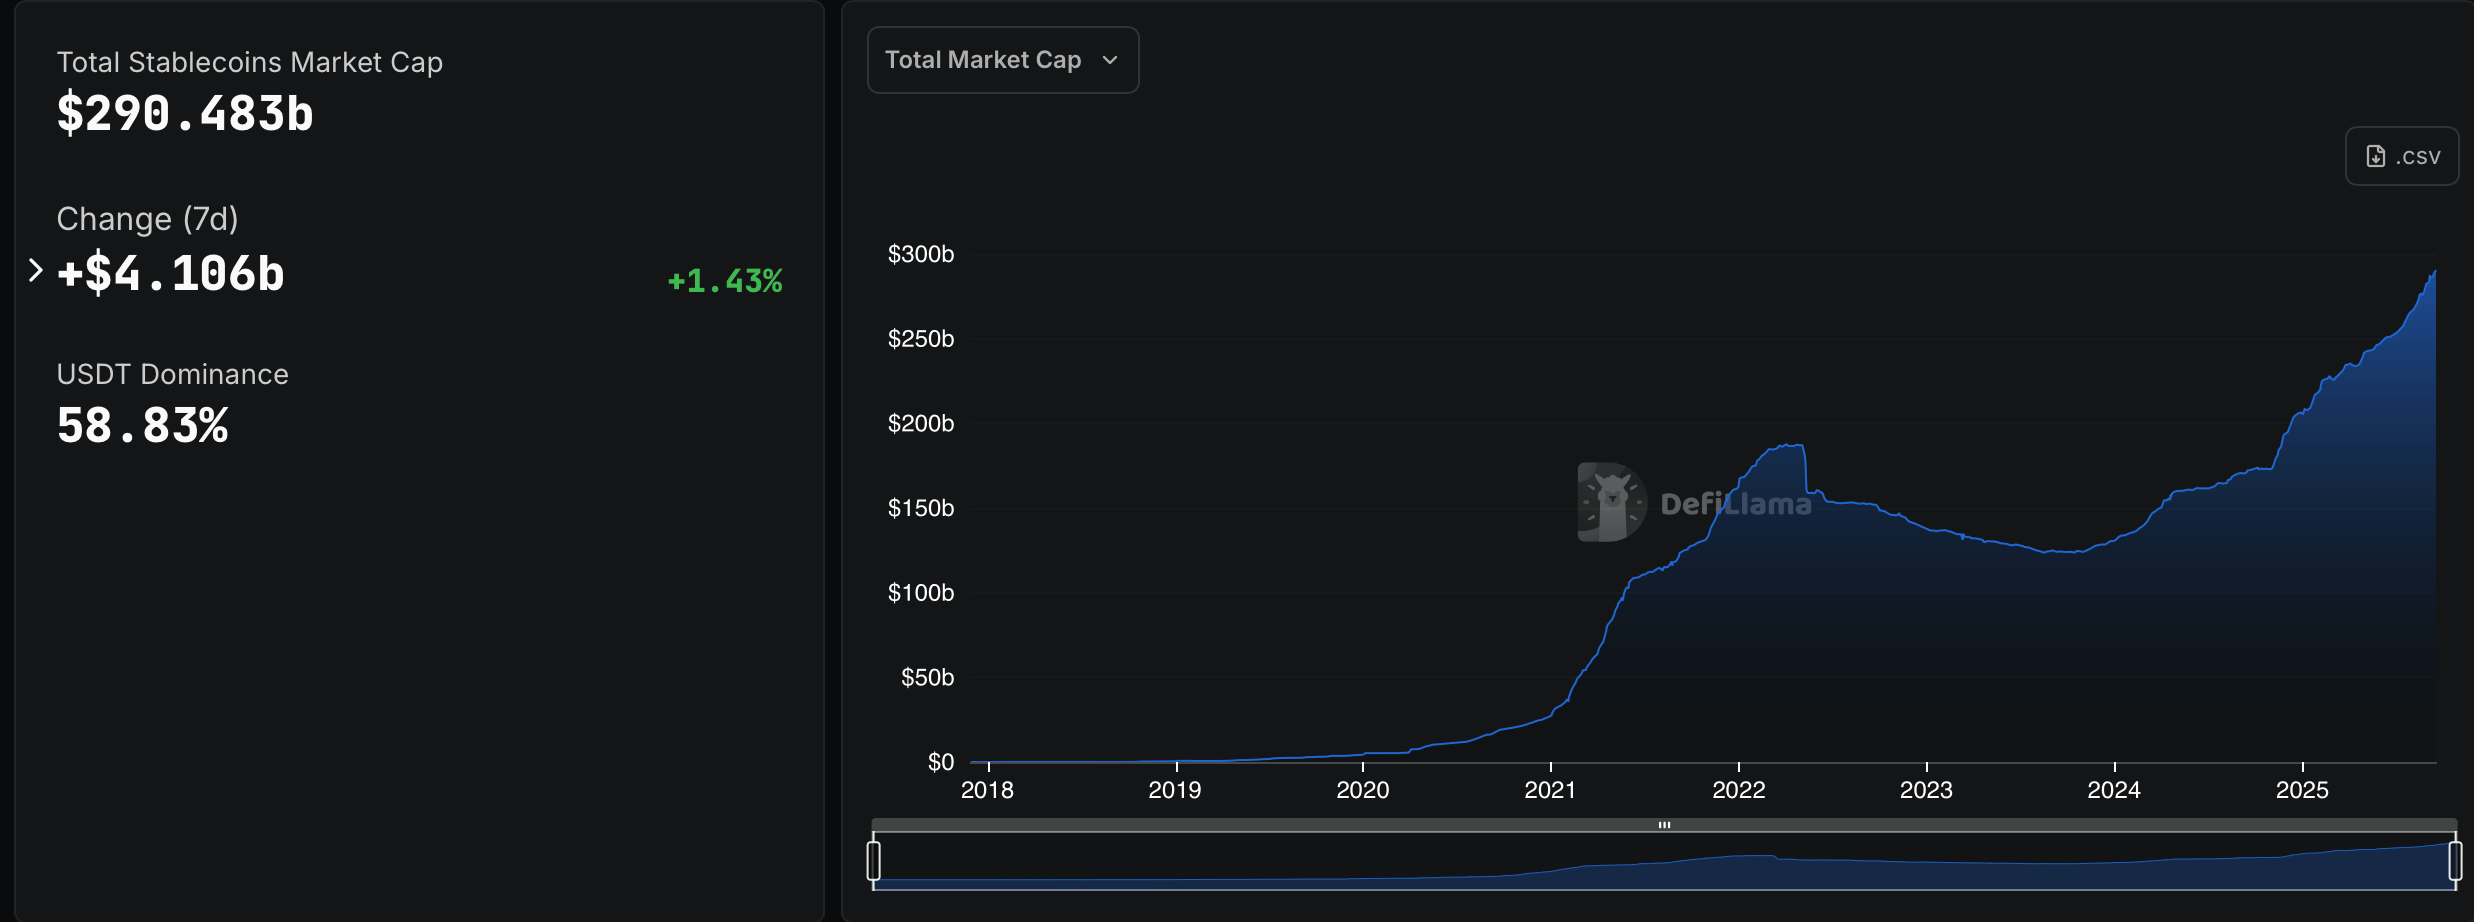The width and height of the screenshot is (2474, 922).
Task: Click the 2021 label on the chart axis
Action: 1551,789
